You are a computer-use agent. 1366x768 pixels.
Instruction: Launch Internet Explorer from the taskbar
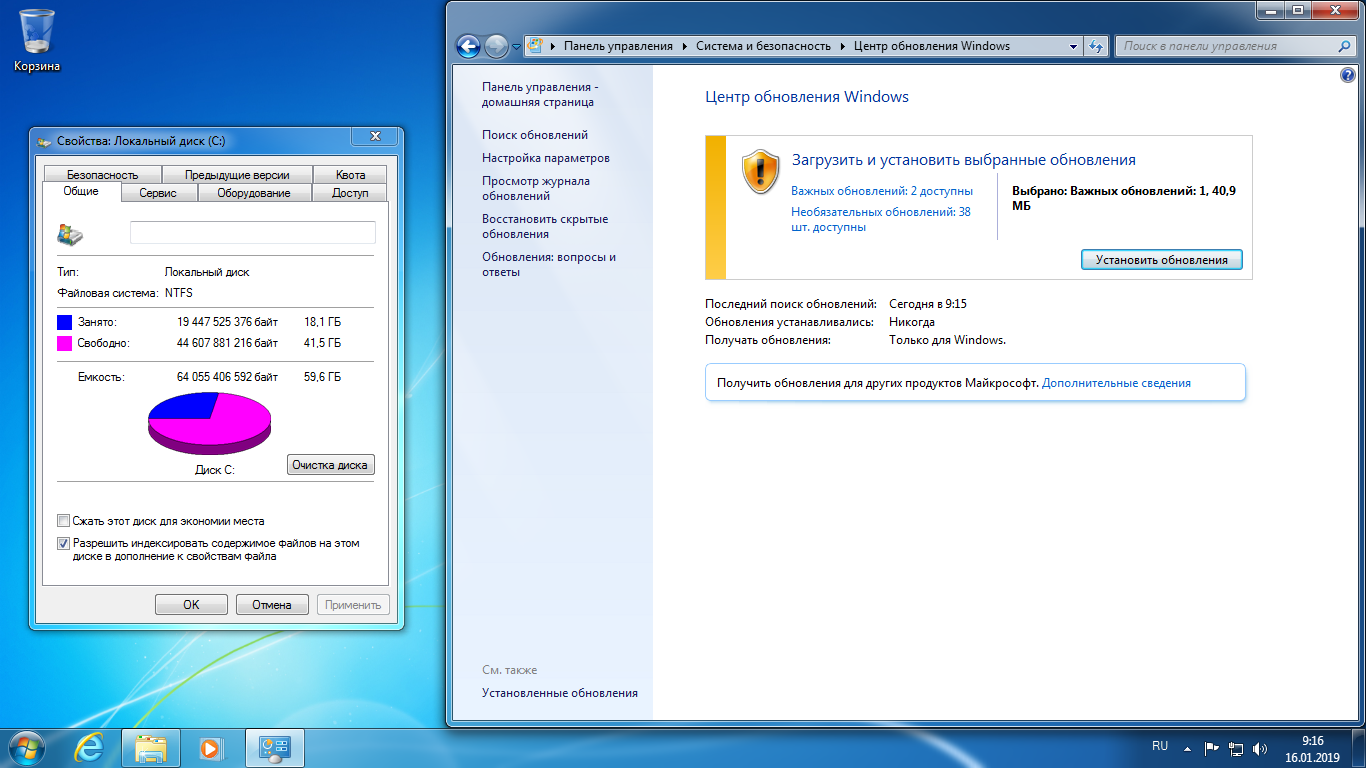coord(91,747)
